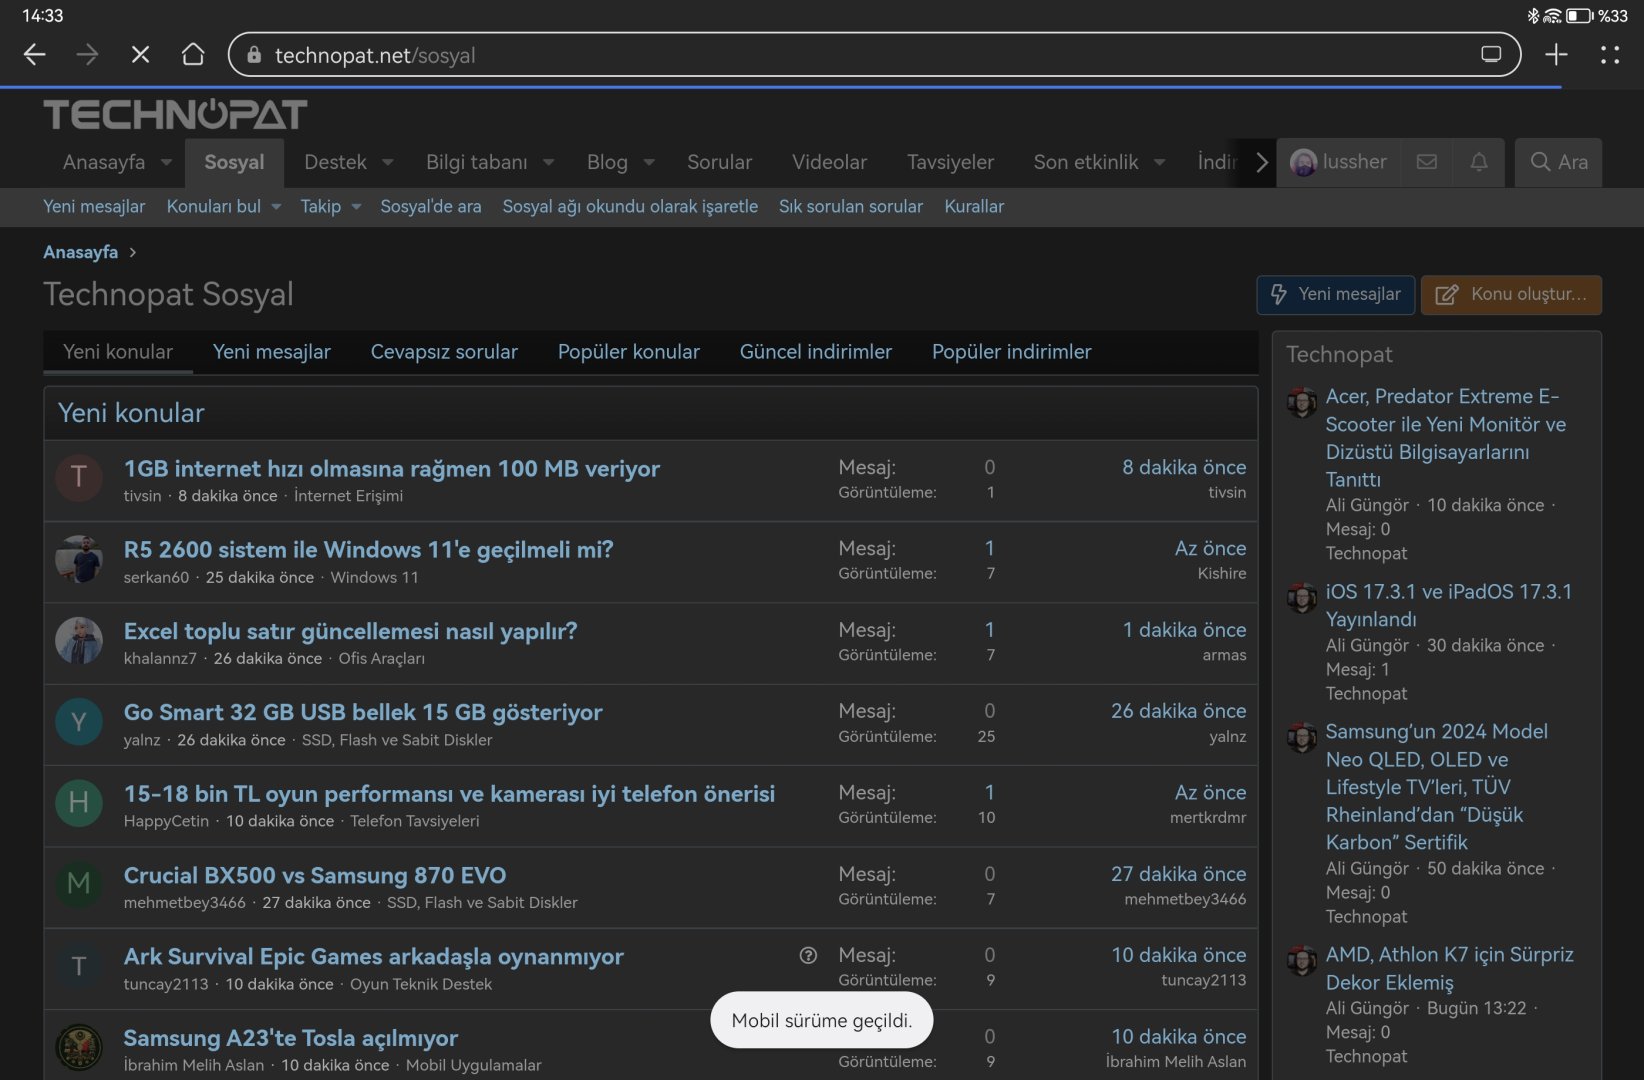Open tivsin's T avatar
Viewport: 1644px width, 1080px height.
tap(79, 477)
